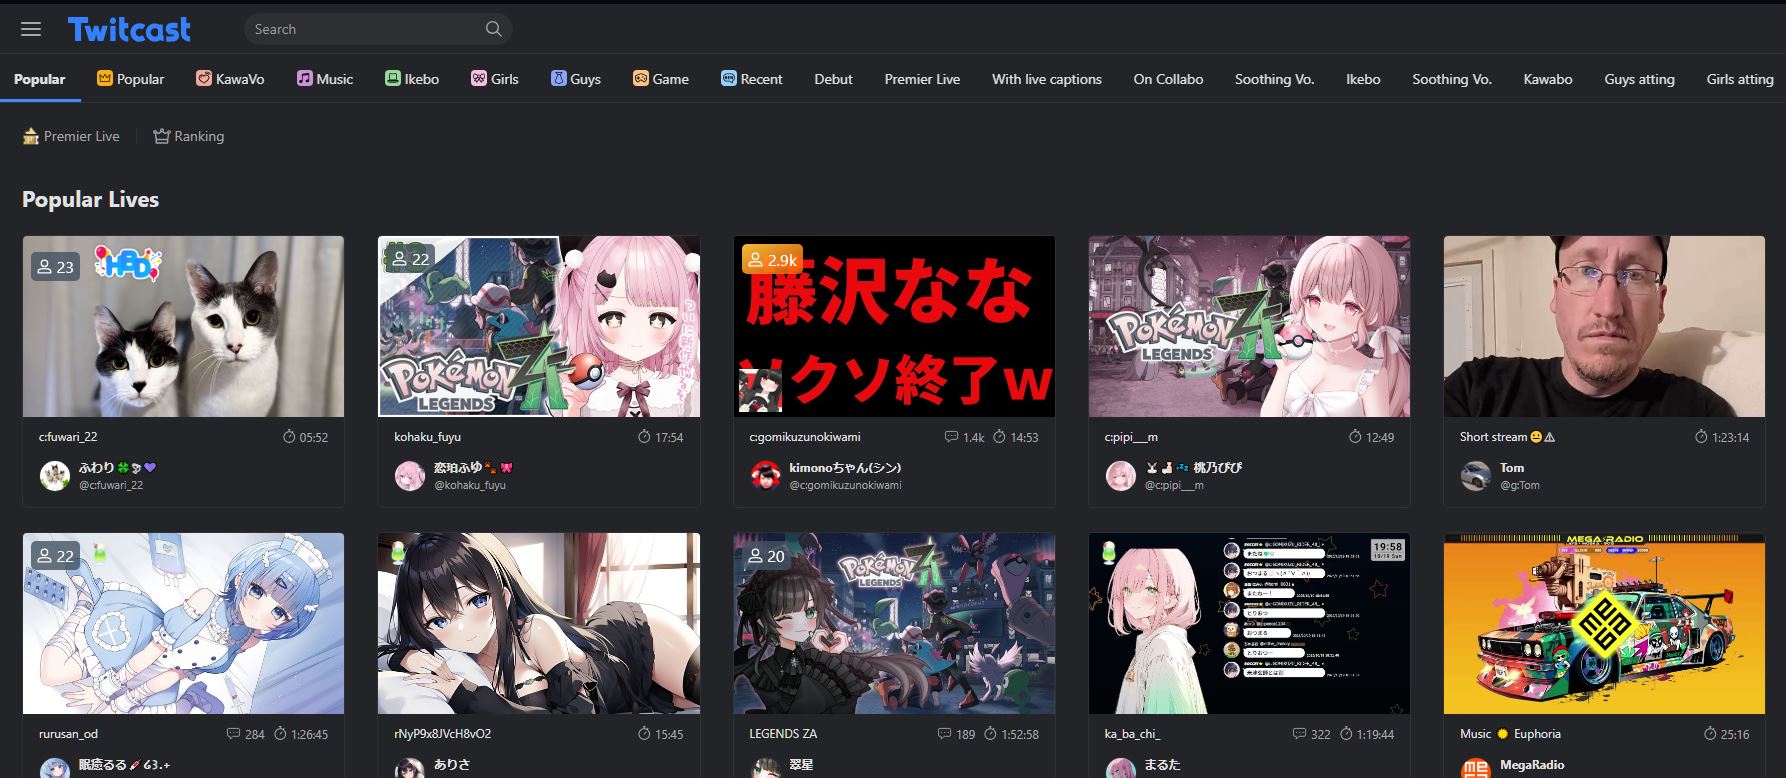1786x778 pixels.
Task: Click the 189 comments icon on LEGENDS ZA
Action: pyautogui.click(x=944, y=734)
